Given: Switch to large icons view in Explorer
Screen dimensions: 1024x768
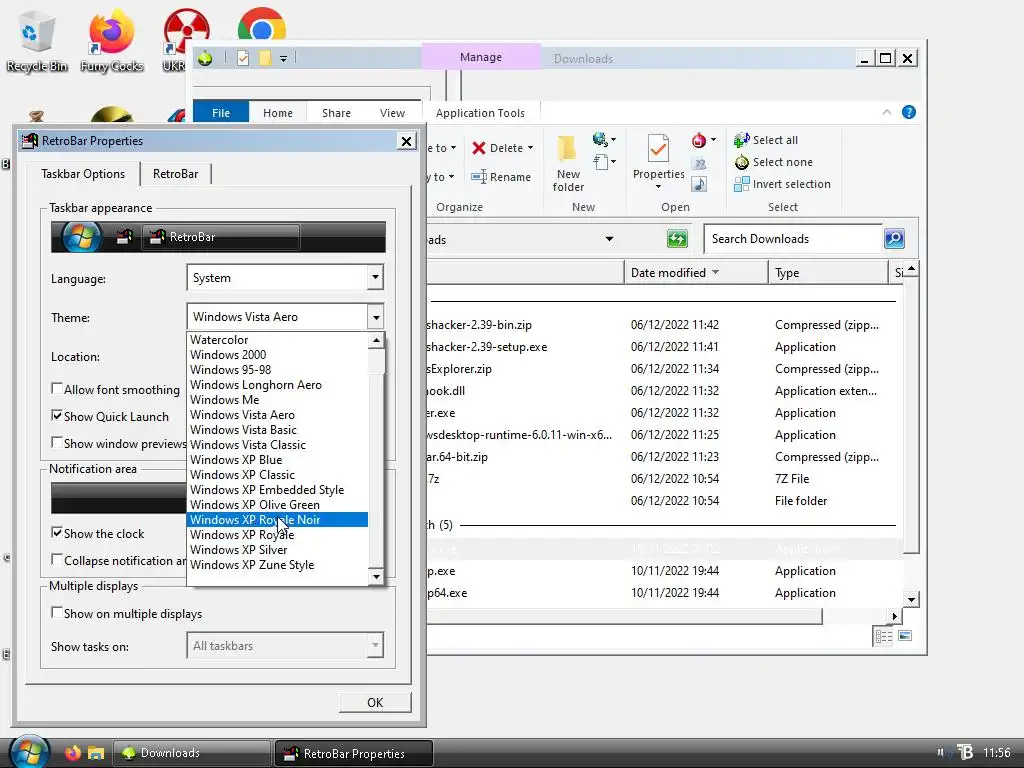Looking at the screenshot, I should (x=905, y=636).
